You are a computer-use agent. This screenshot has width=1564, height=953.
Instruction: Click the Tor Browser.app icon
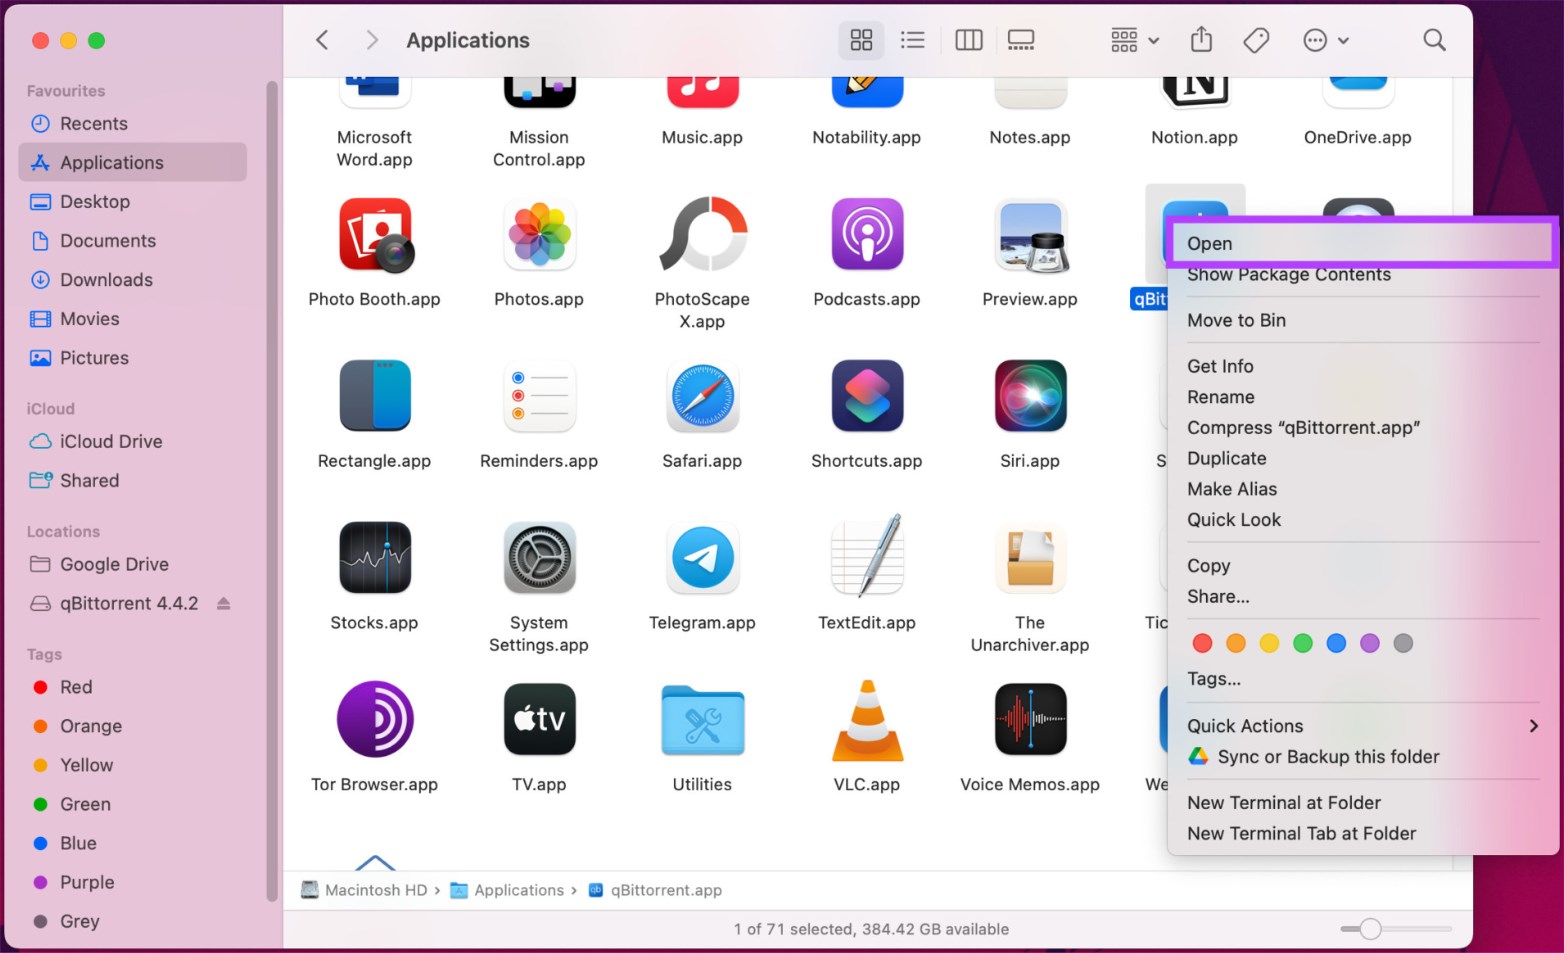pos(374,719)
